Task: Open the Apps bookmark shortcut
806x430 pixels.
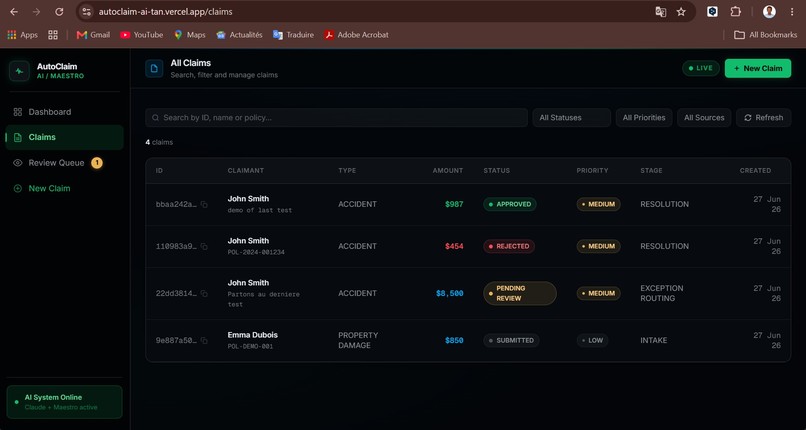Action: [x=23, y=35]
